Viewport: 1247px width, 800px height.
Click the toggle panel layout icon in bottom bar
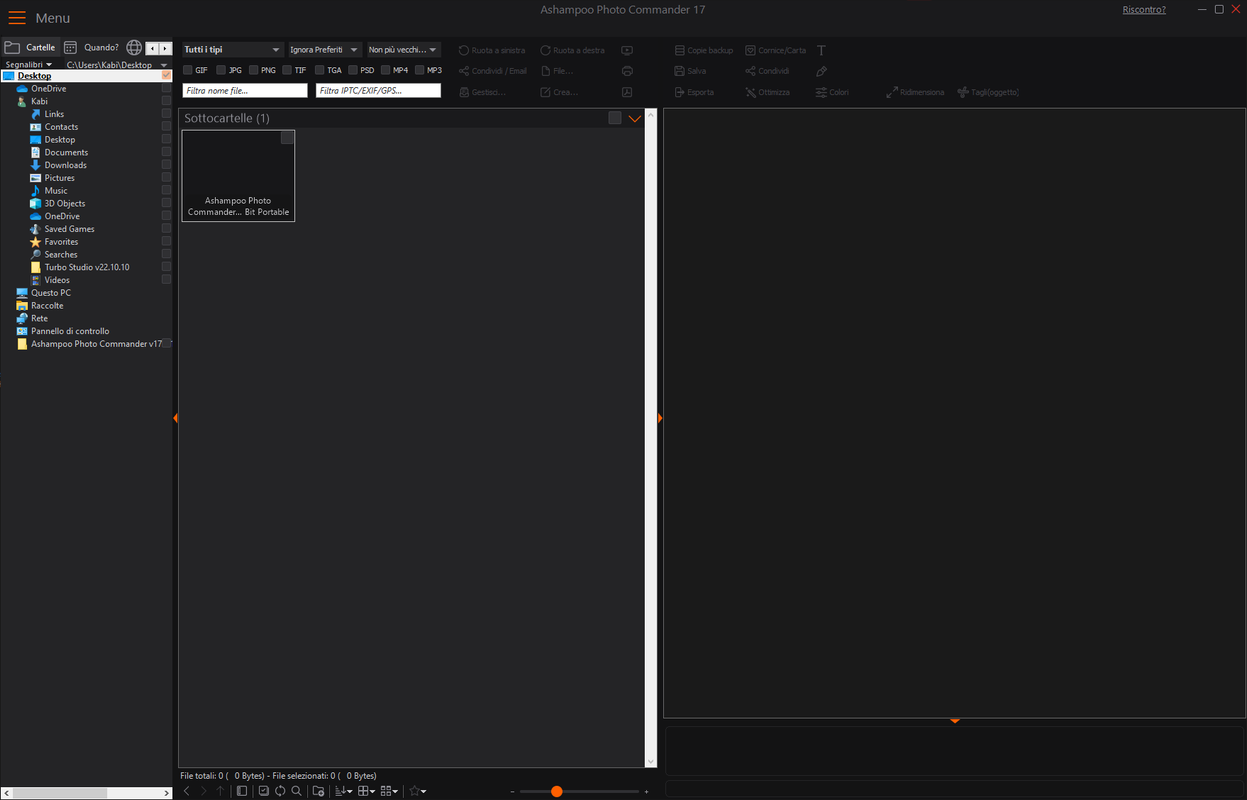click(241, 791)
